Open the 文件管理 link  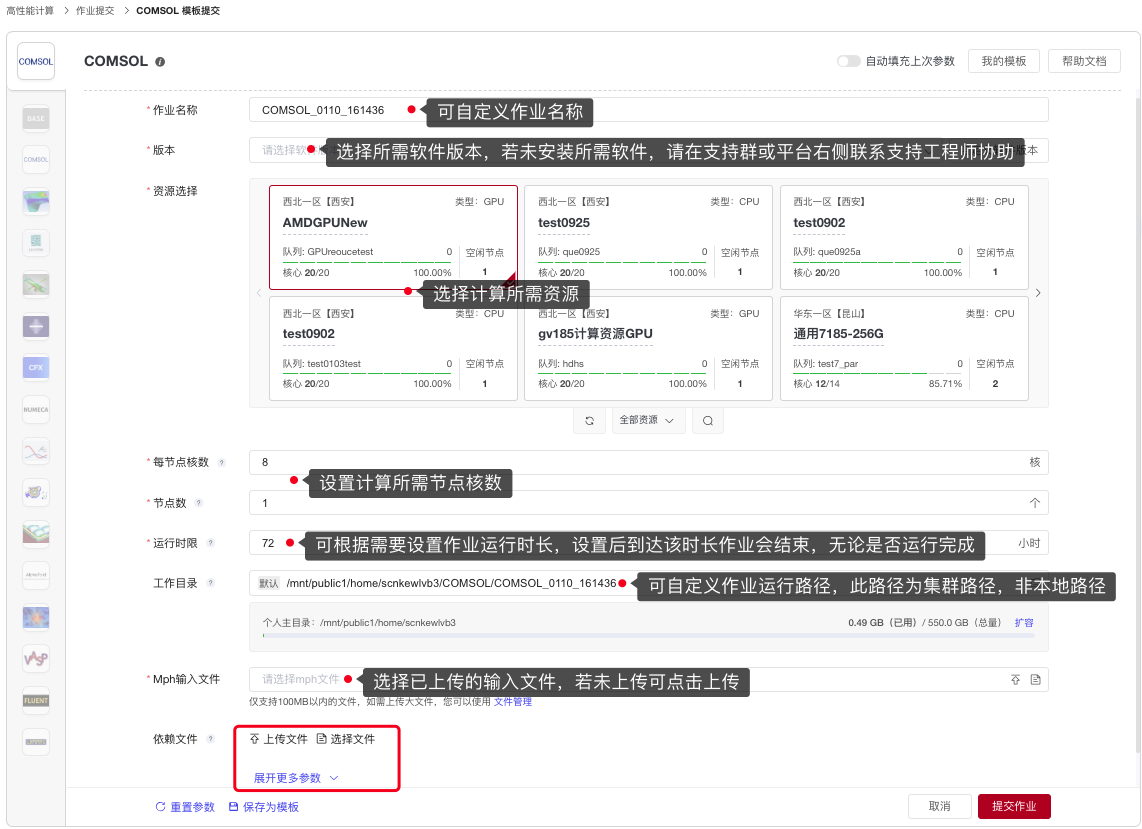pos(513,702)
